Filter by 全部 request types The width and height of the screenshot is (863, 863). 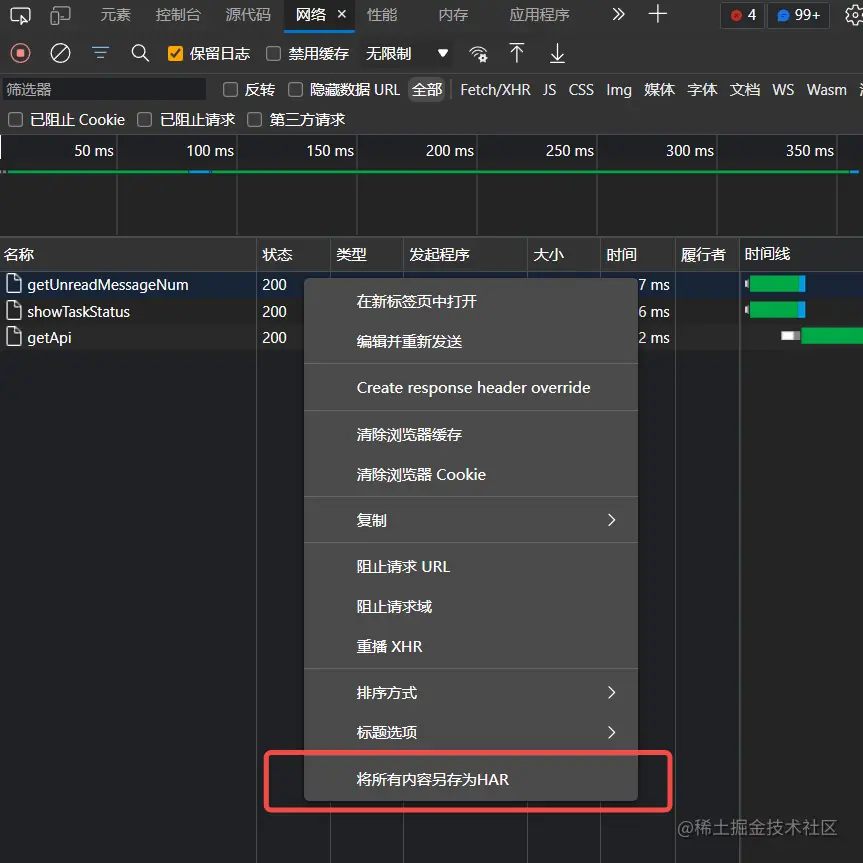coord(427,89)
